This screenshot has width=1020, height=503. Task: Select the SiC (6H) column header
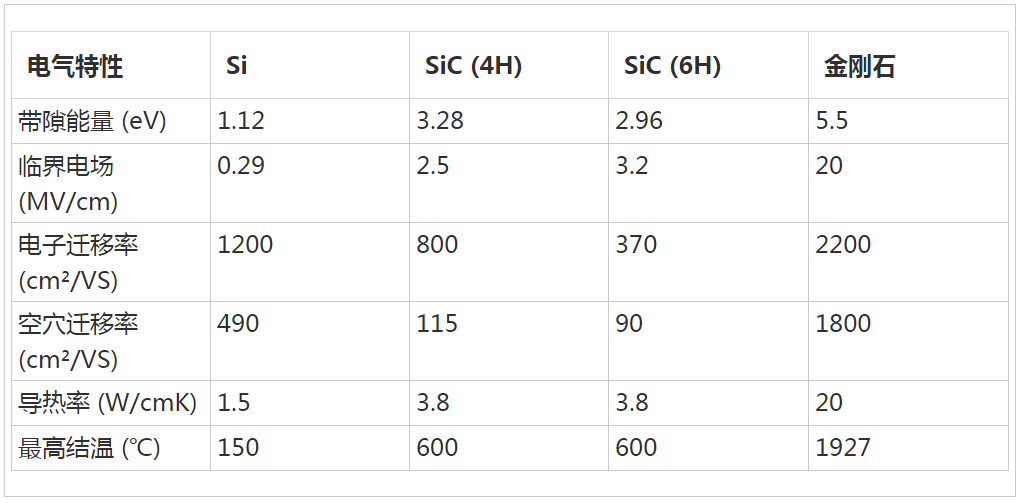672,67
